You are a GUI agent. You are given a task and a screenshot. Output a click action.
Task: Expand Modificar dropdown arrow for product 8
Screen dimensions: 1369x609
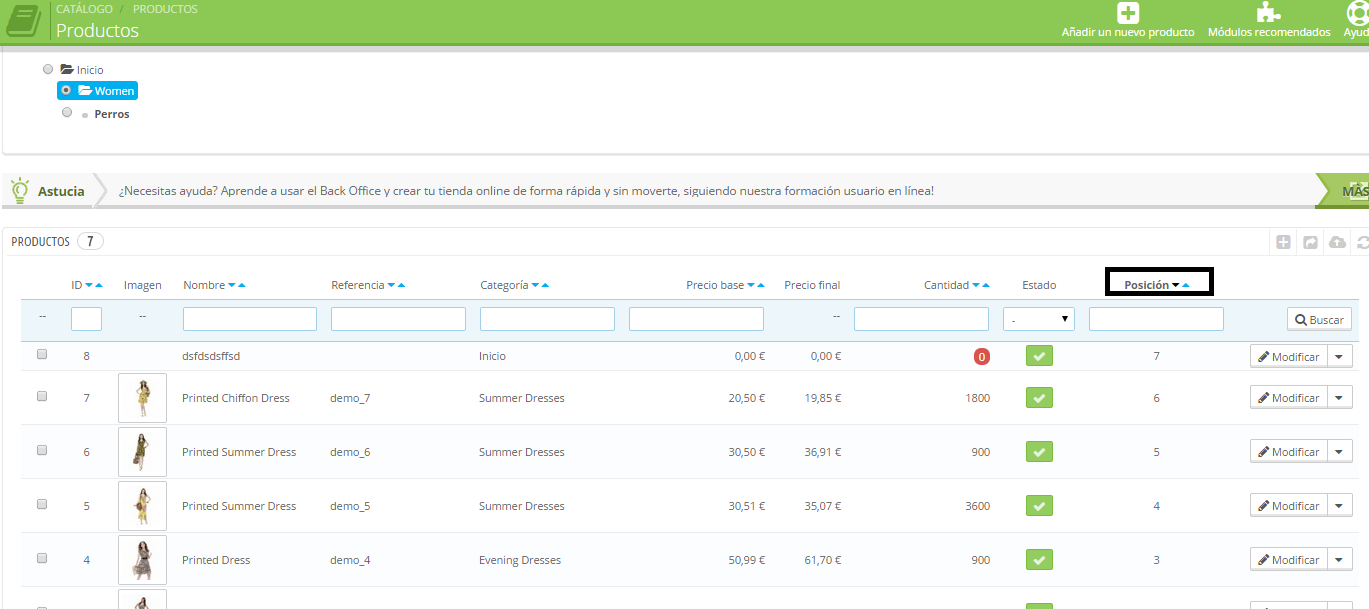[1339, 357]
